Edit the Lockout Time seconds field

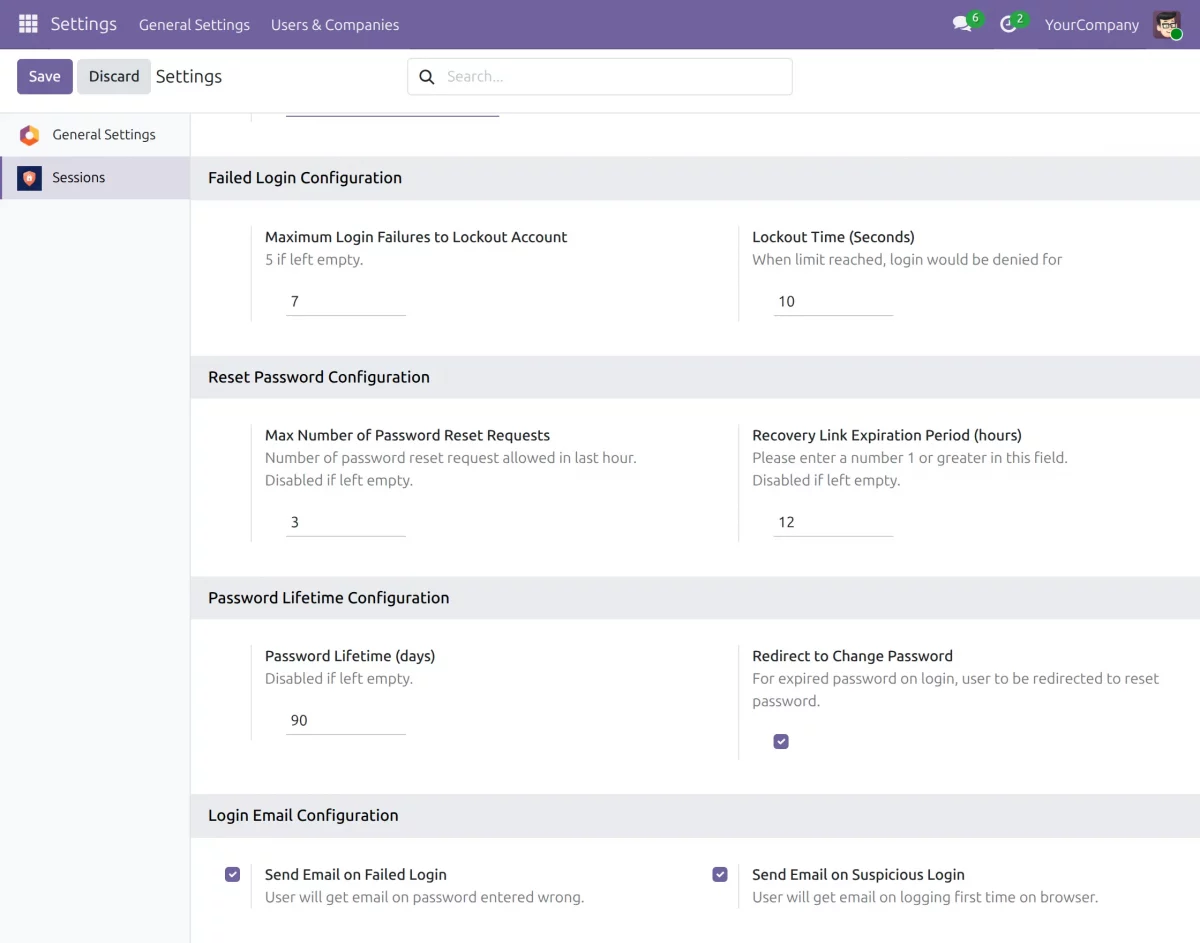click(833, 302)
